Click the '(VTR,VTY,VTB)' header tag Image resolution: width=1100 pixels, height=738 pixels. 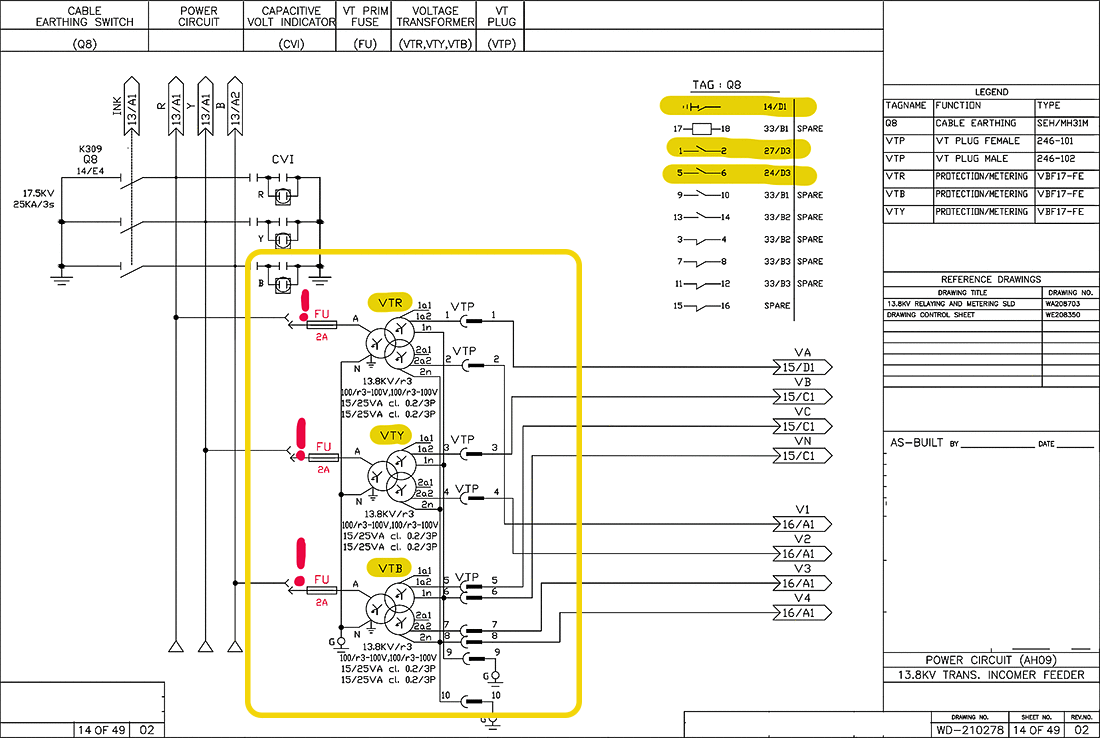point(435,43)
